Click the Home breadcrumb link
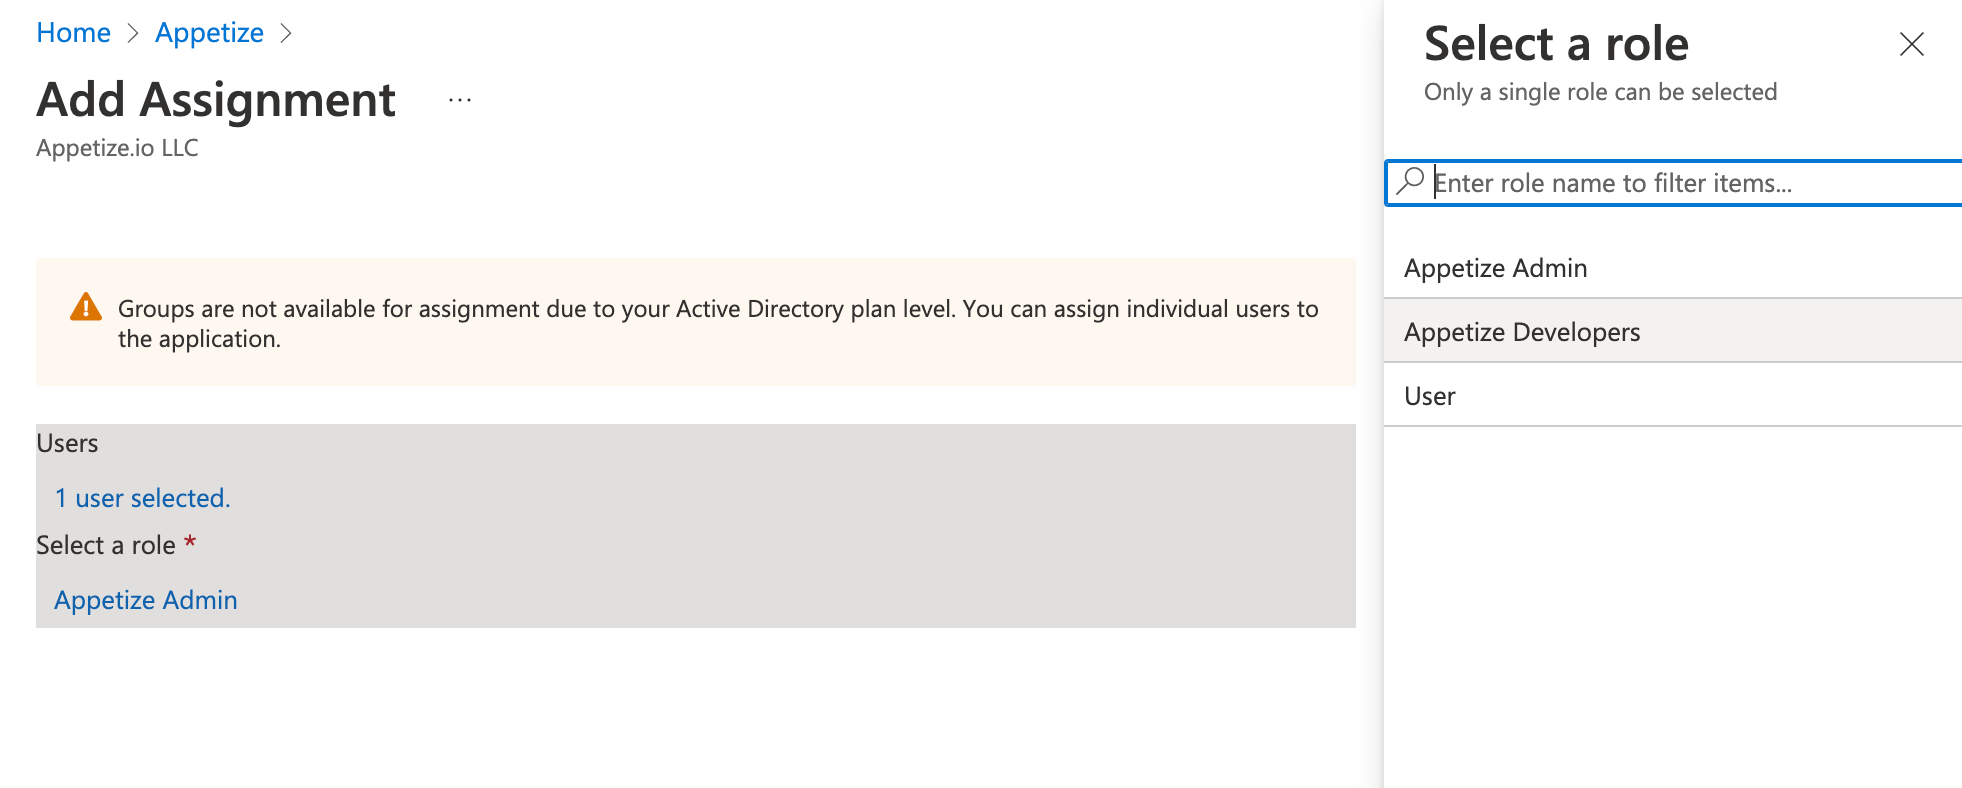1962x788 pixels. coord(73,33)
